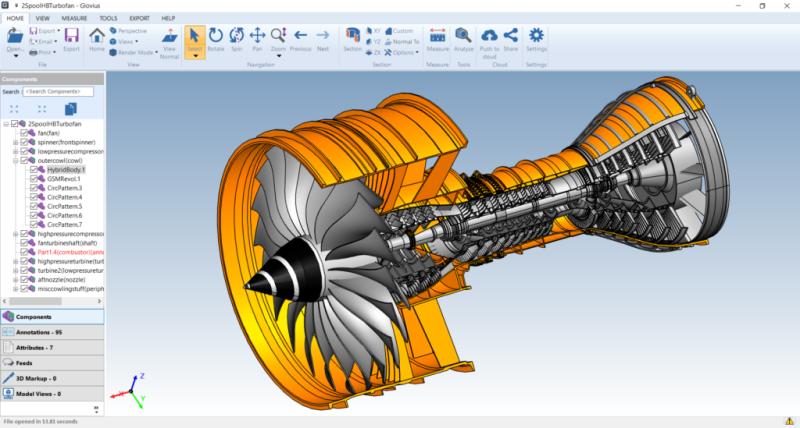The width and height of the screenshot is (800, 428).
Task: Toggle visibility checkbox for fan(fan)
Action: coord(24,133)
